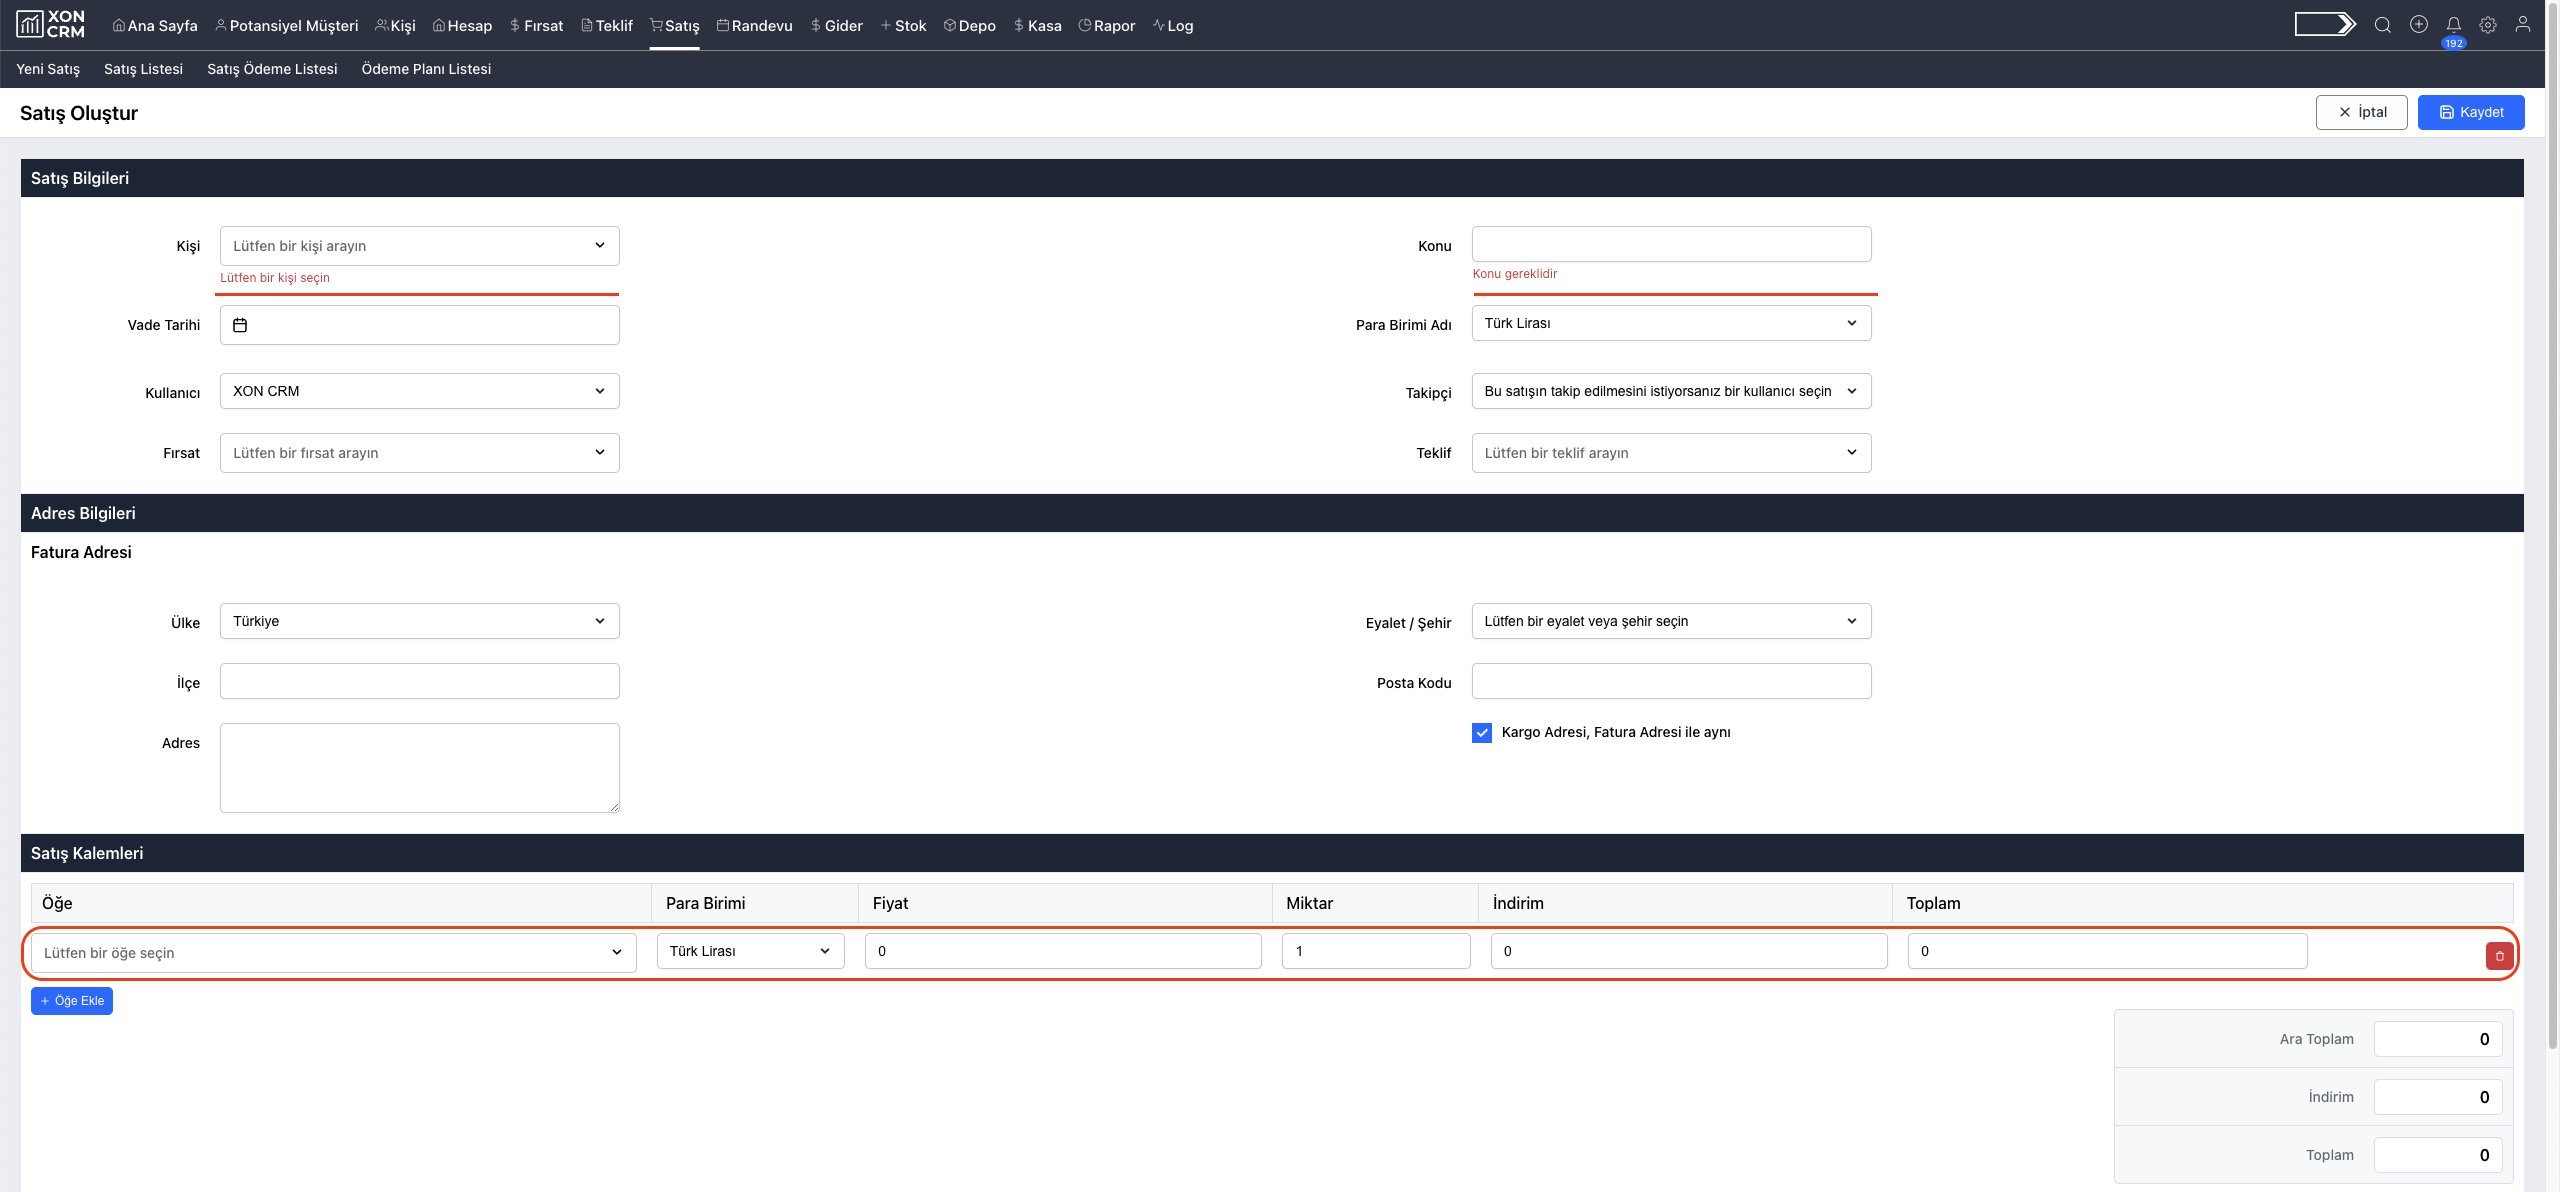The image size is (2560, 1192).
Task: Go to Satış Listesi tab
Action: (143, 69)
